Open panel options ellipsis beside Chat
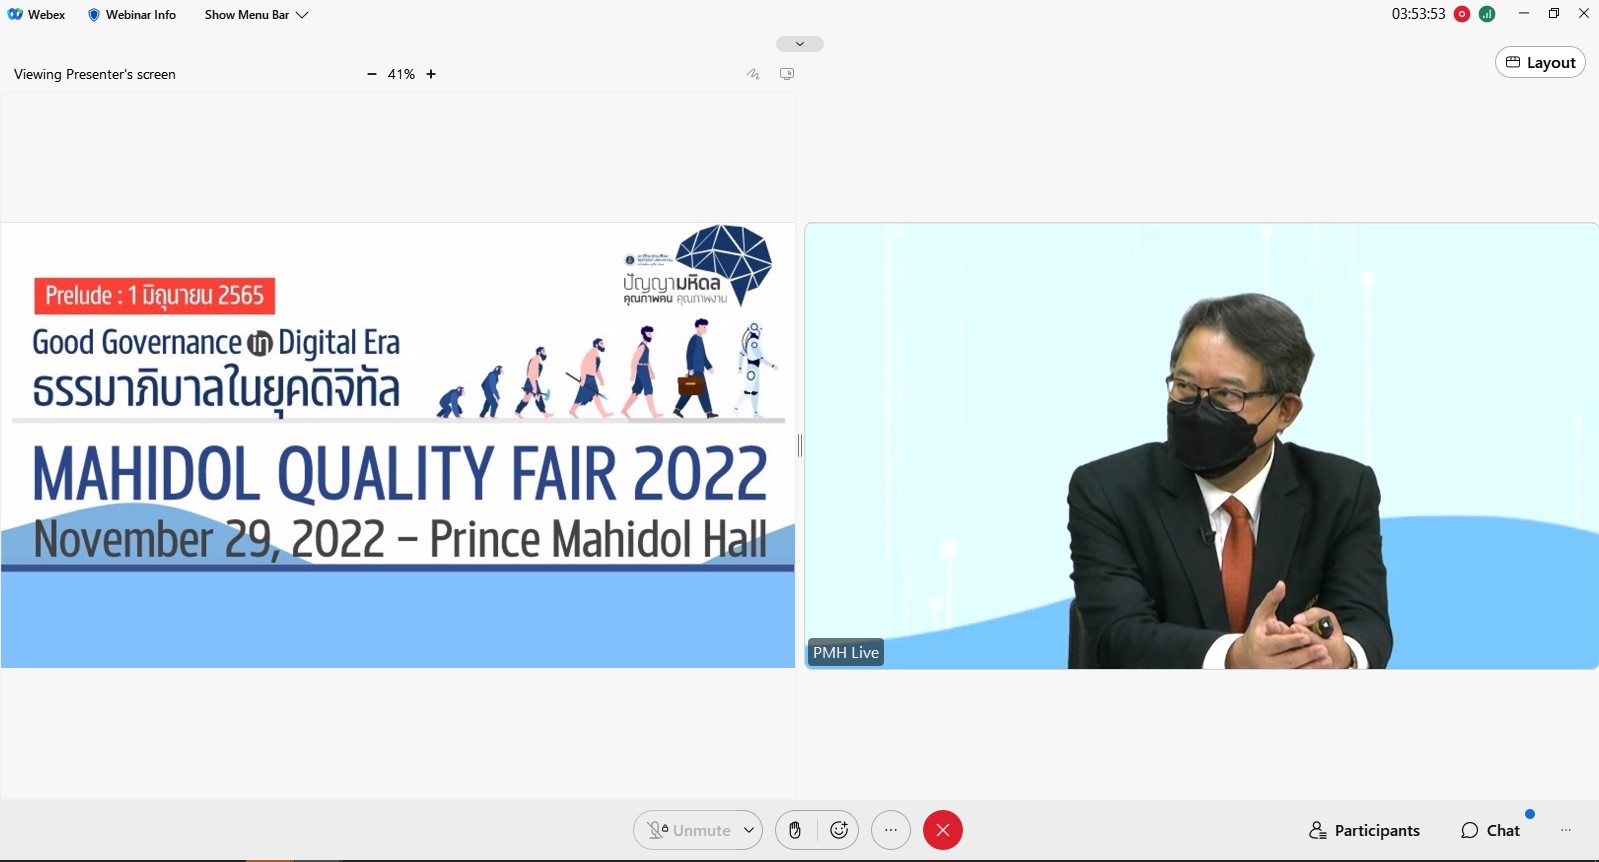 (1566, 830)
